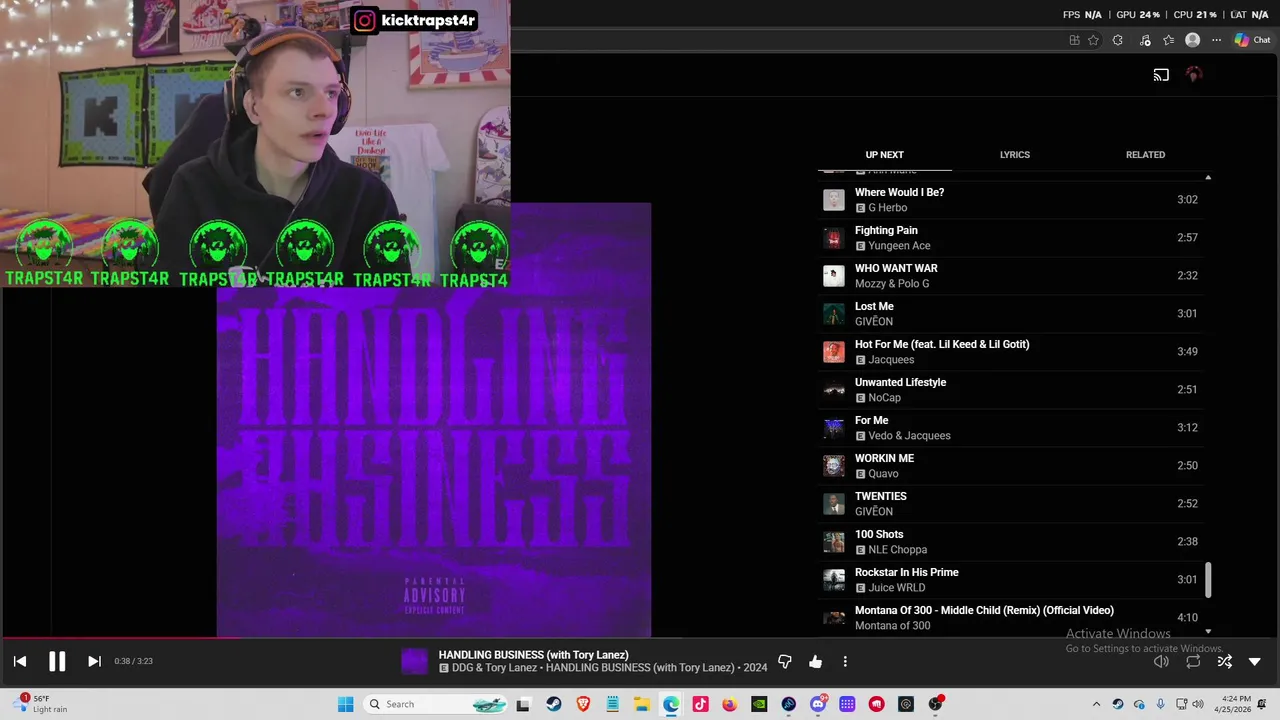Click the taskbar Search box
This screenshot has height=720, width=1280.
[x=436, y=704]
